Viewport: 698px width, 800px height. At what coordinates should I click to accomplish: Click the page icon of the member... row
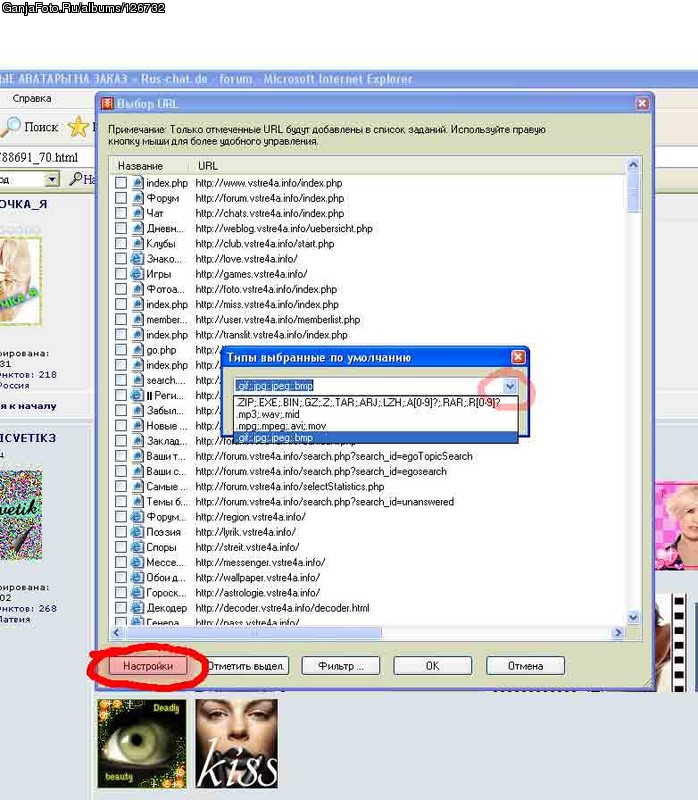point(137,319)
